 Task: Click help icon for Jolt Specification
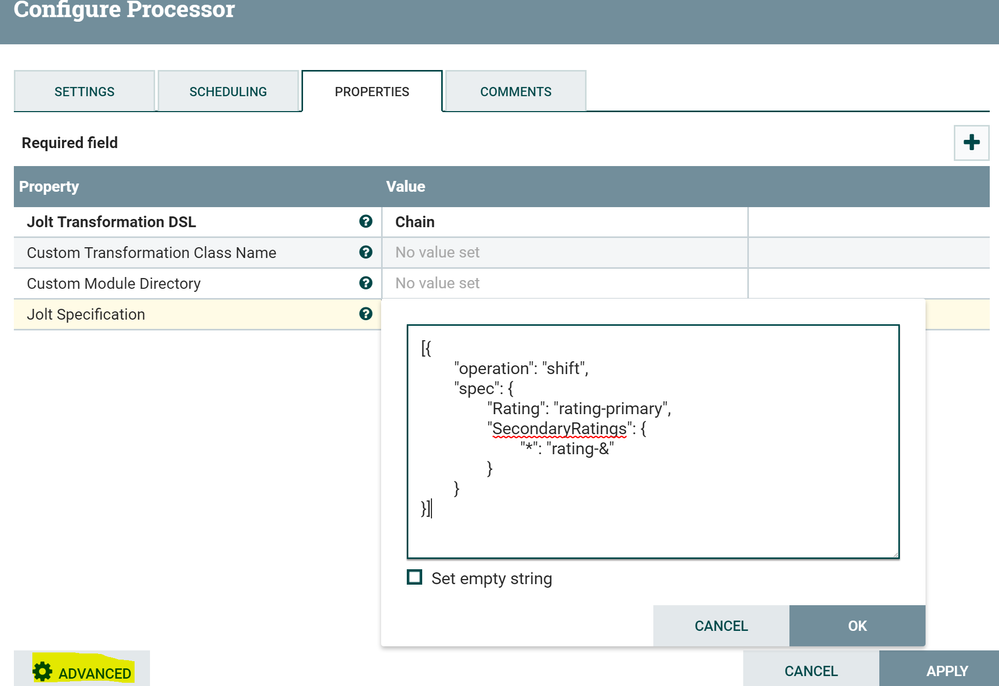point(366,314)
